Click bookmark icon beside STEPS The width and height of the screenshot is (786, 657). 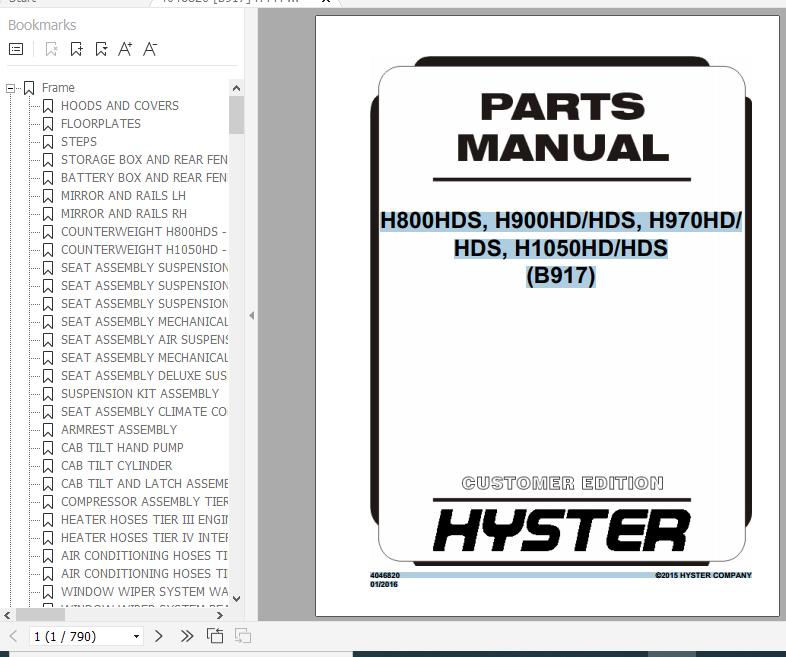coord(48,142)
